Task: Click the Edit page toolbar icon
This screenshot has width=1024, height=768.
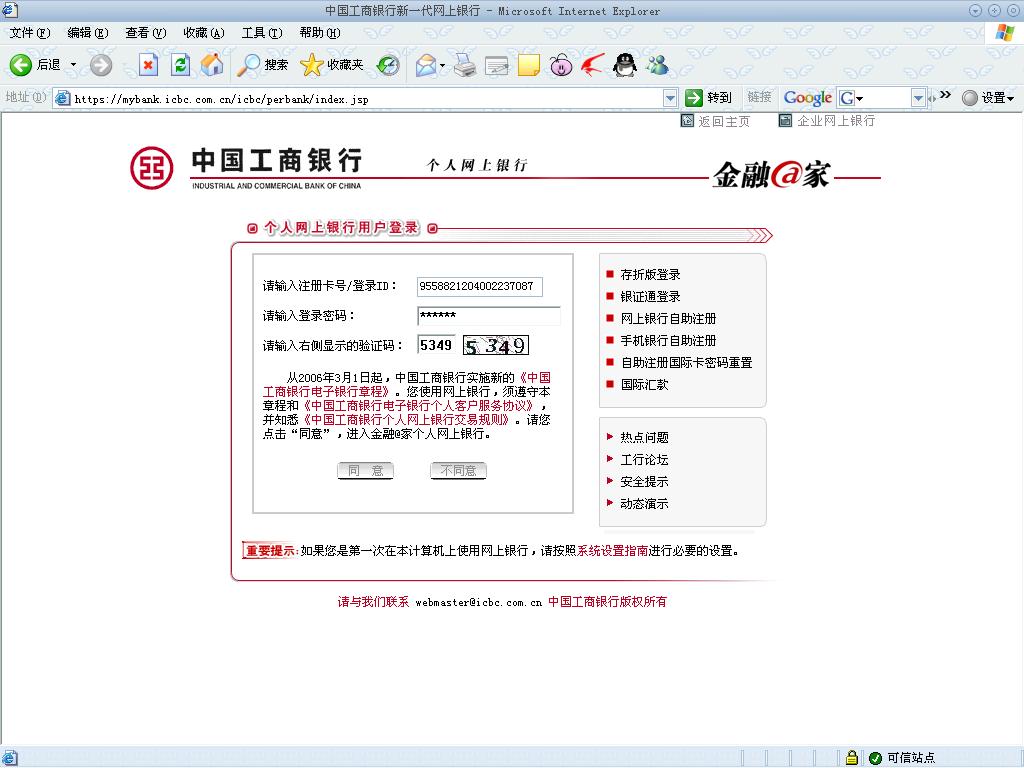Action: pos(496,65)
